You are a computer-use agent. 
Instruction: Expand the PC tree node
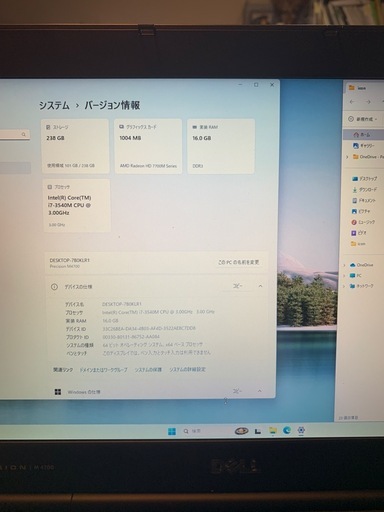tap(344, 276)
